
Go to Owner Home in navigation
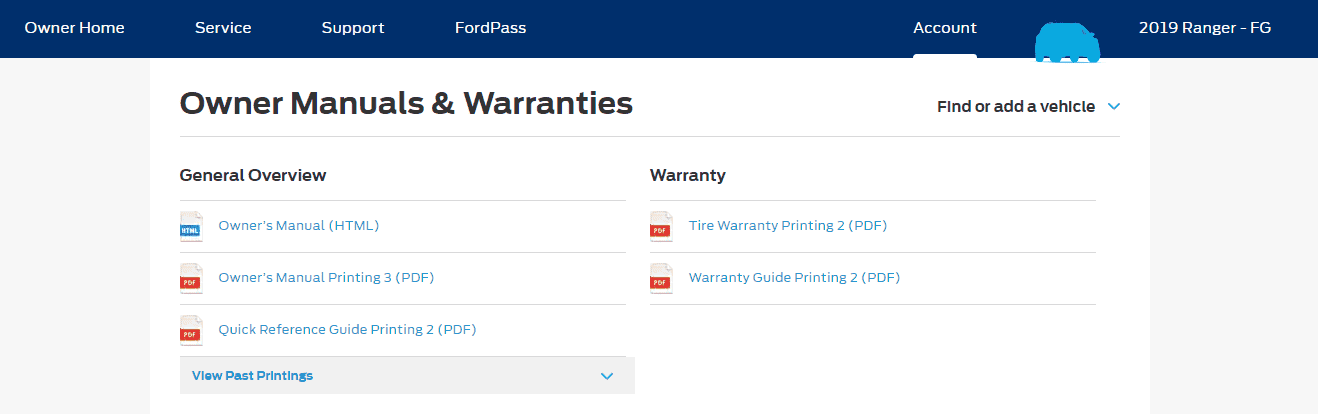pyautogui.click(x=75, y=28)
